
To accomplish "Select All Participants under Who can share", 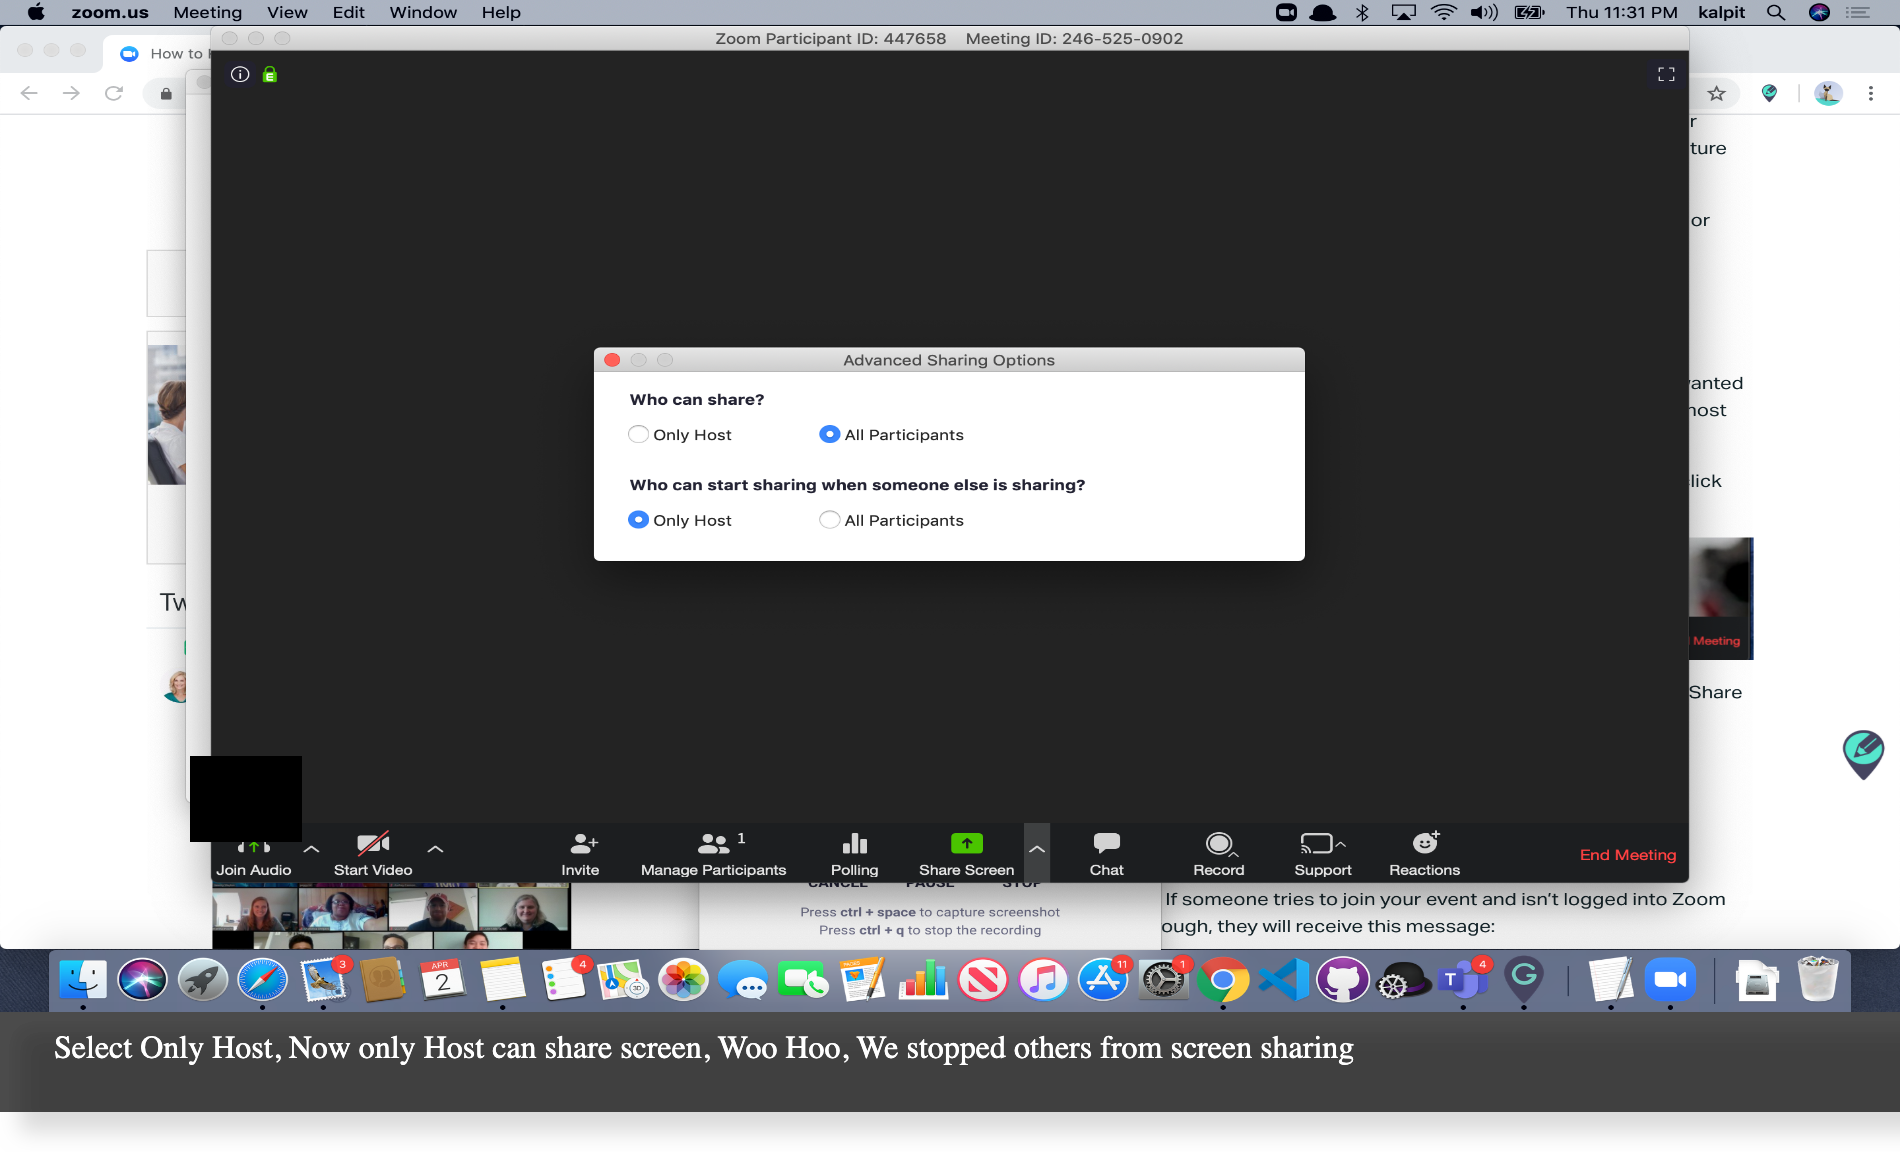I will coord(829,434).
